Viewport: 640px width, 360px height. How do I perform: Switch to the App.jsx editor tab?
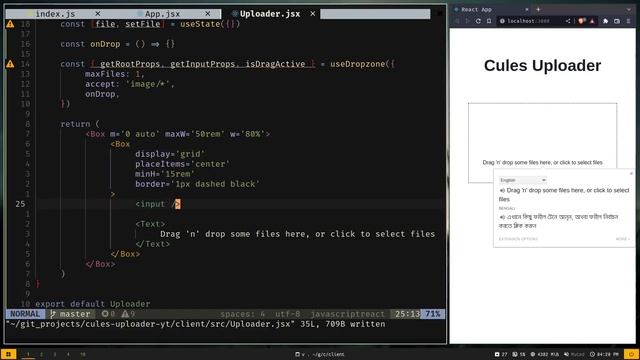click(x=162, y=14)
